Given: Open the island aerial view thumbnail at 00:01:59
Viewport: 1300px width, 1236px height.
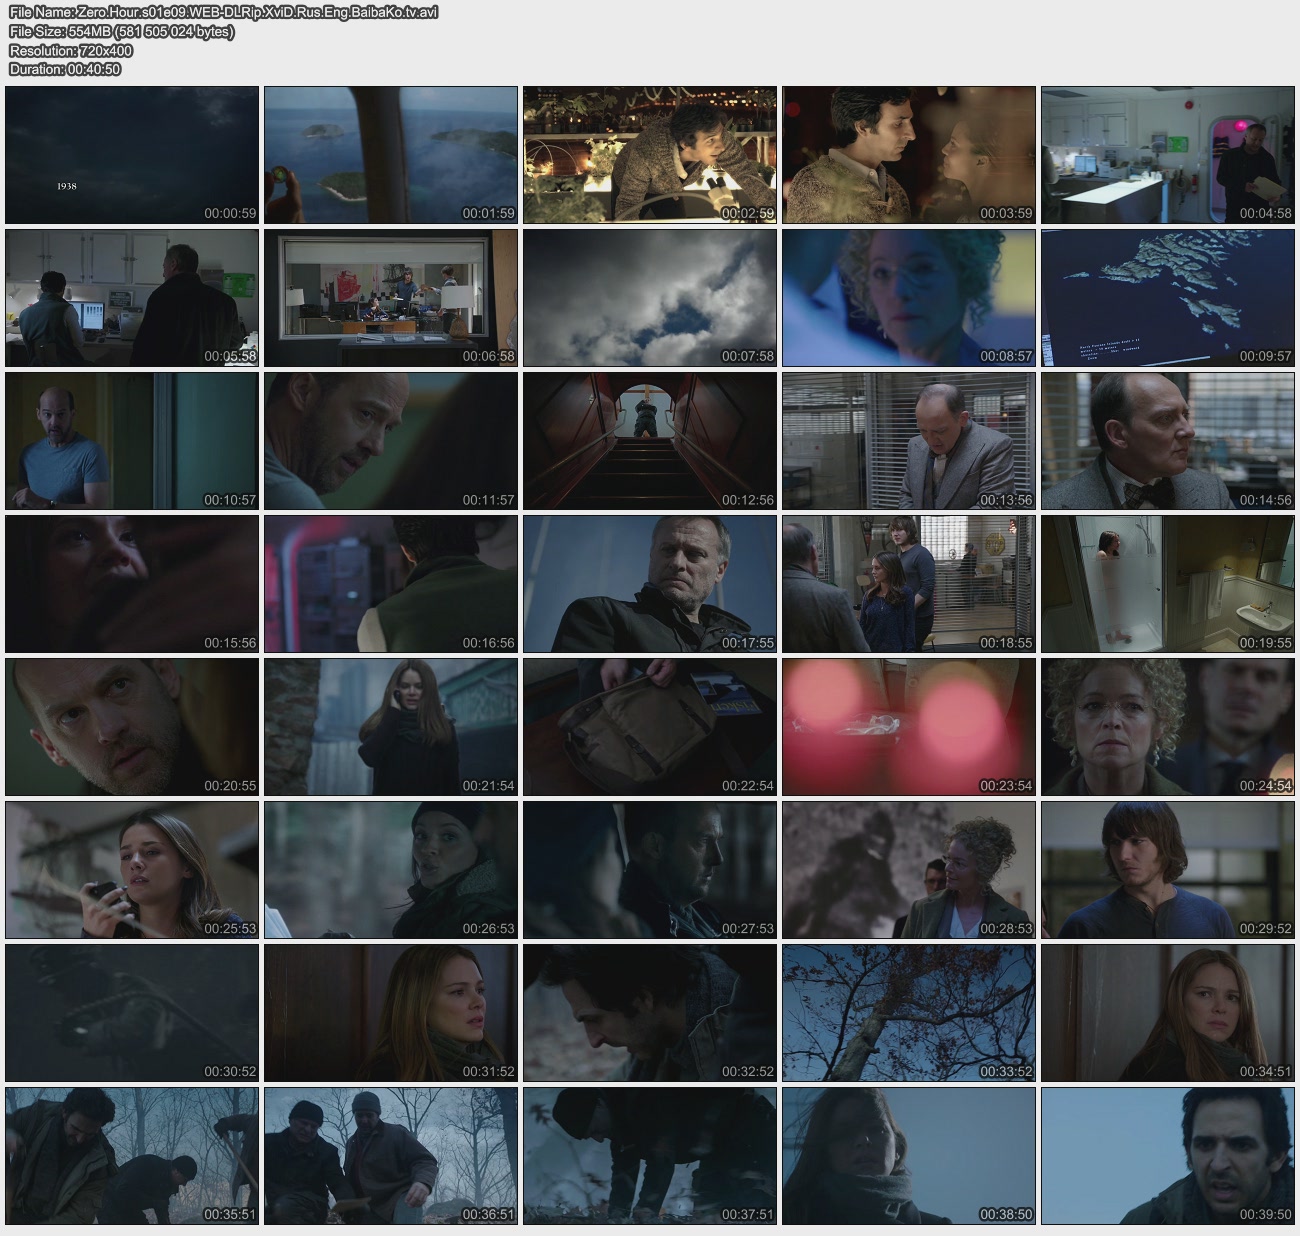Looking at the screenshot, I should click(x=391, y=155).
